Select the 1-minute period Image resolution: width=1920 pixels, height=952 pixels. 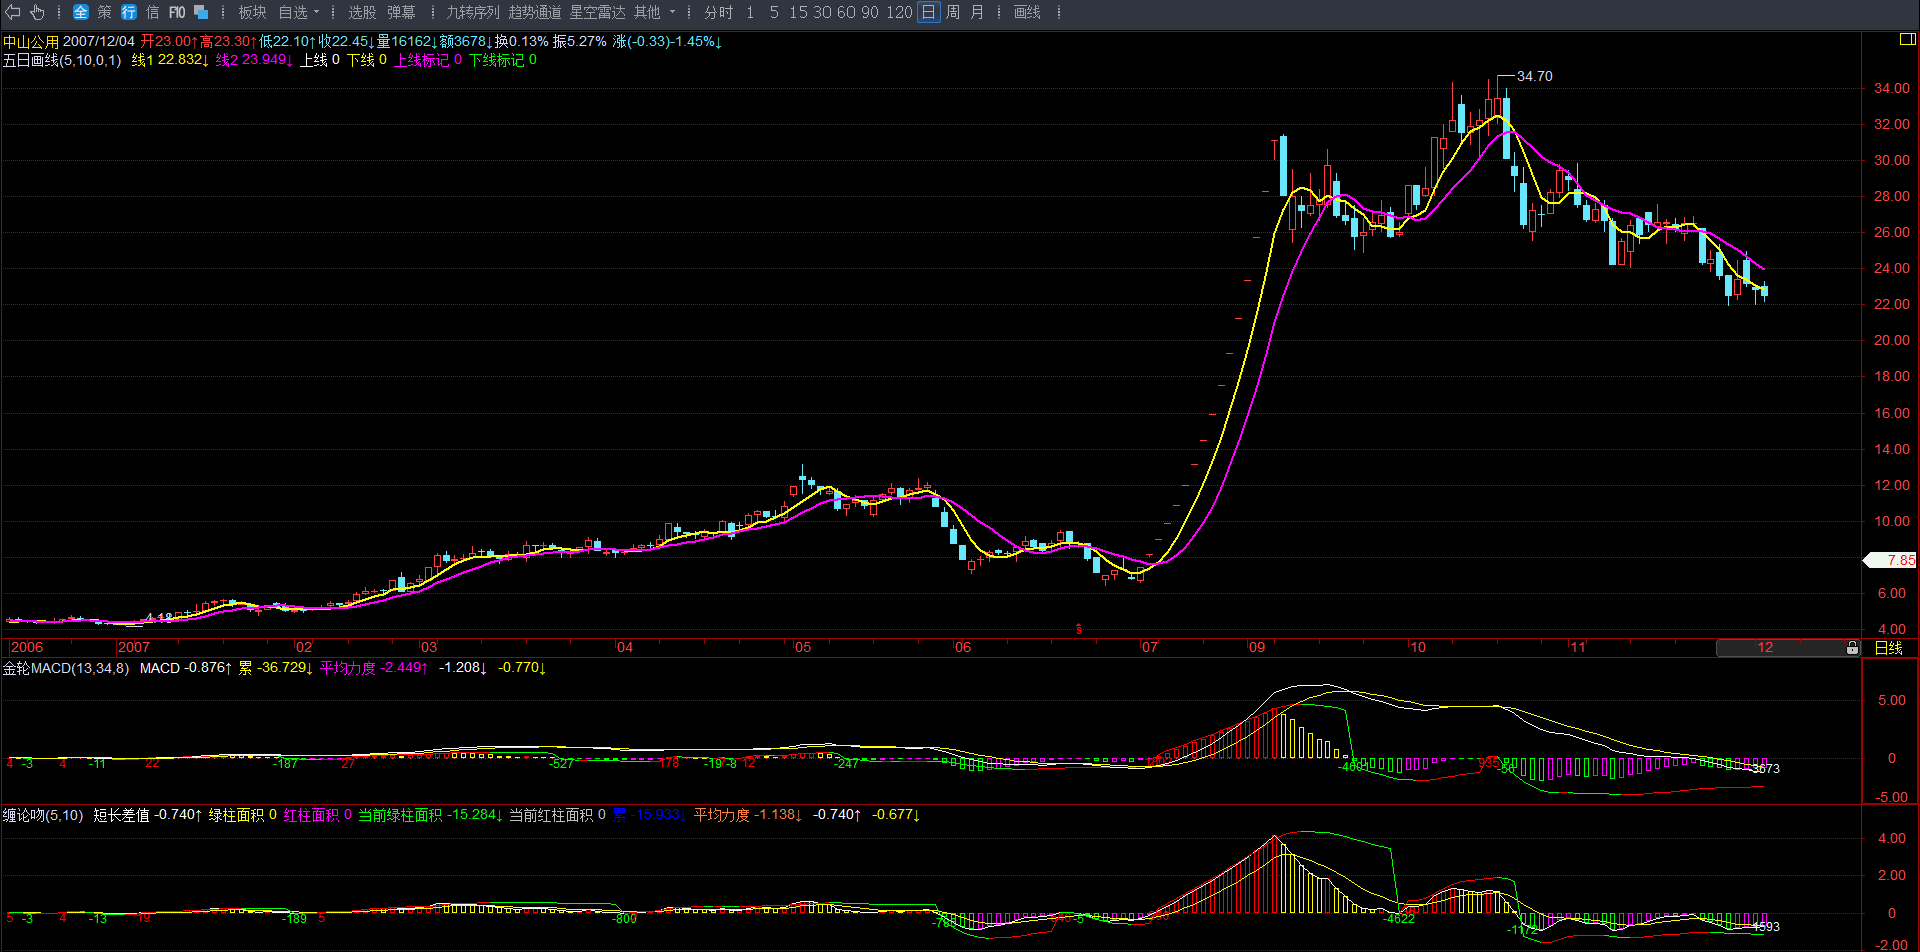coord(750,12)
